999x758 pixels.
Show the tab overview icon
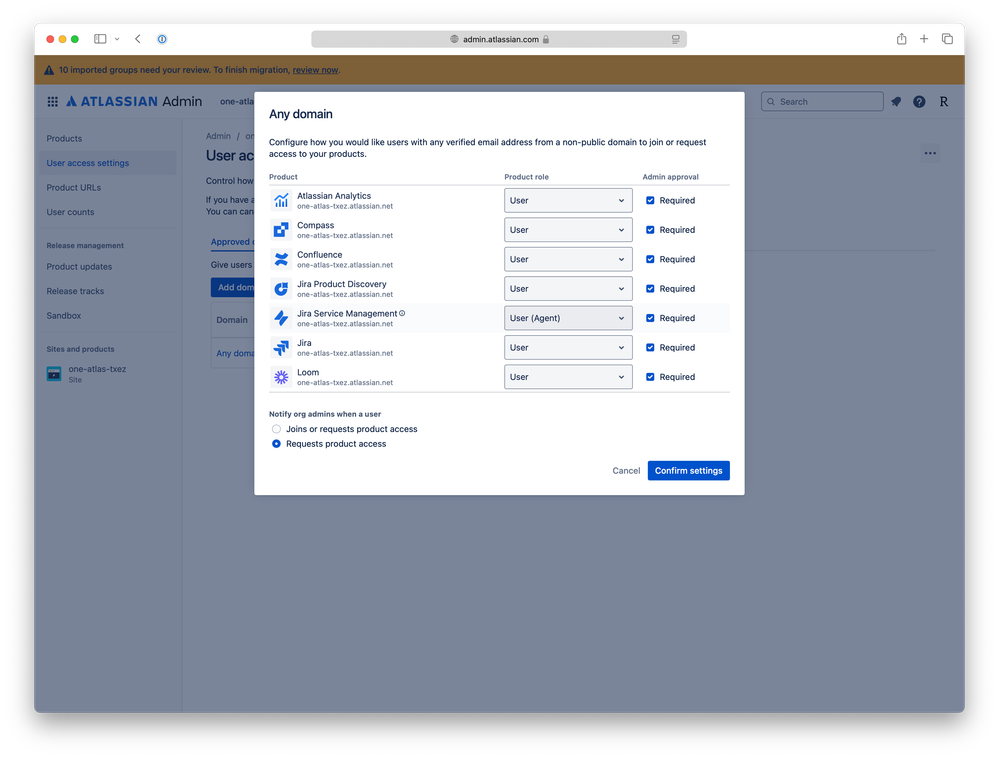point(947,39)
